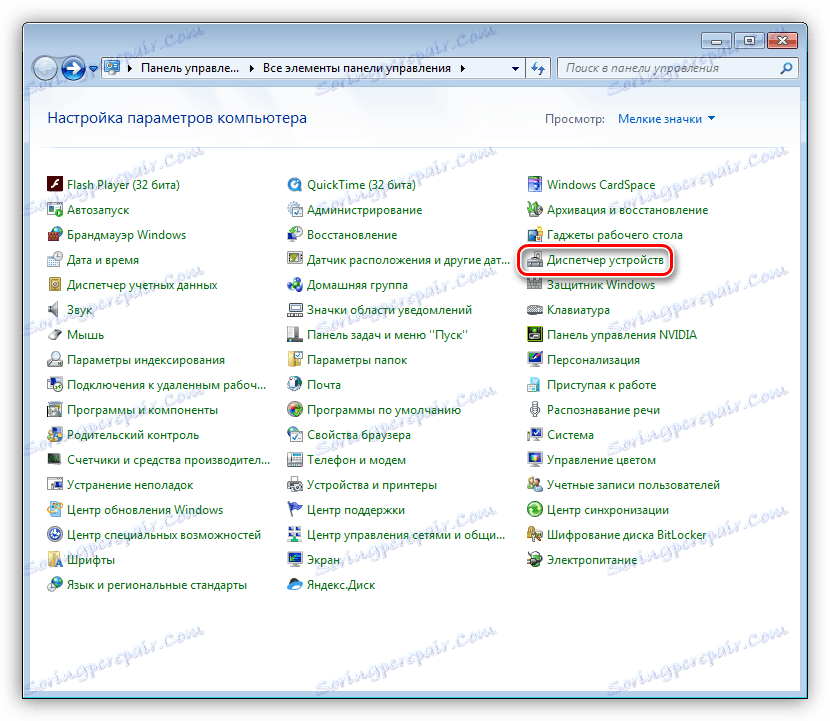The height and width of the screenshot is (721, 830).
Task: Click the refresh button by address bar
Action: [538, 68]
